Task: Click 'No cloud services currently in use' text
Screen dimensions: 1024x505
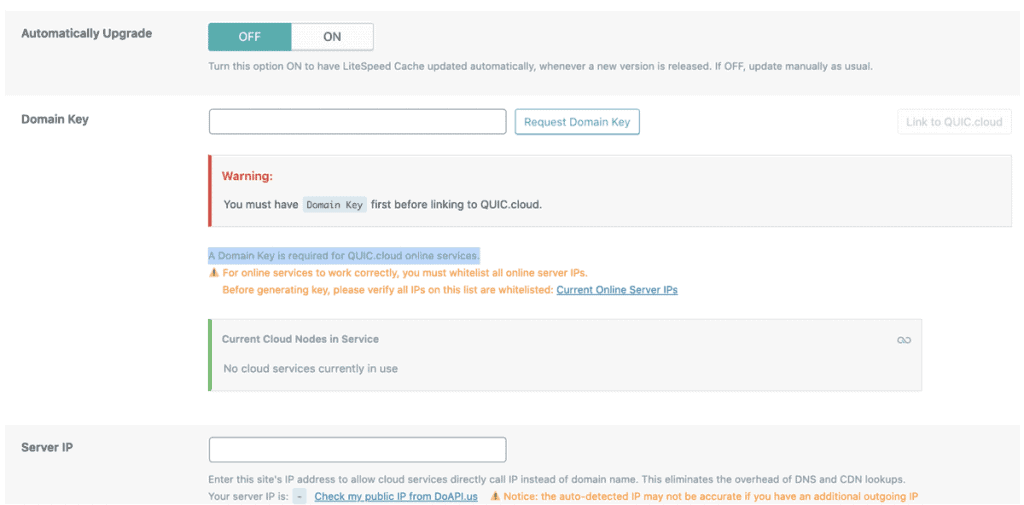Action: 310,368
